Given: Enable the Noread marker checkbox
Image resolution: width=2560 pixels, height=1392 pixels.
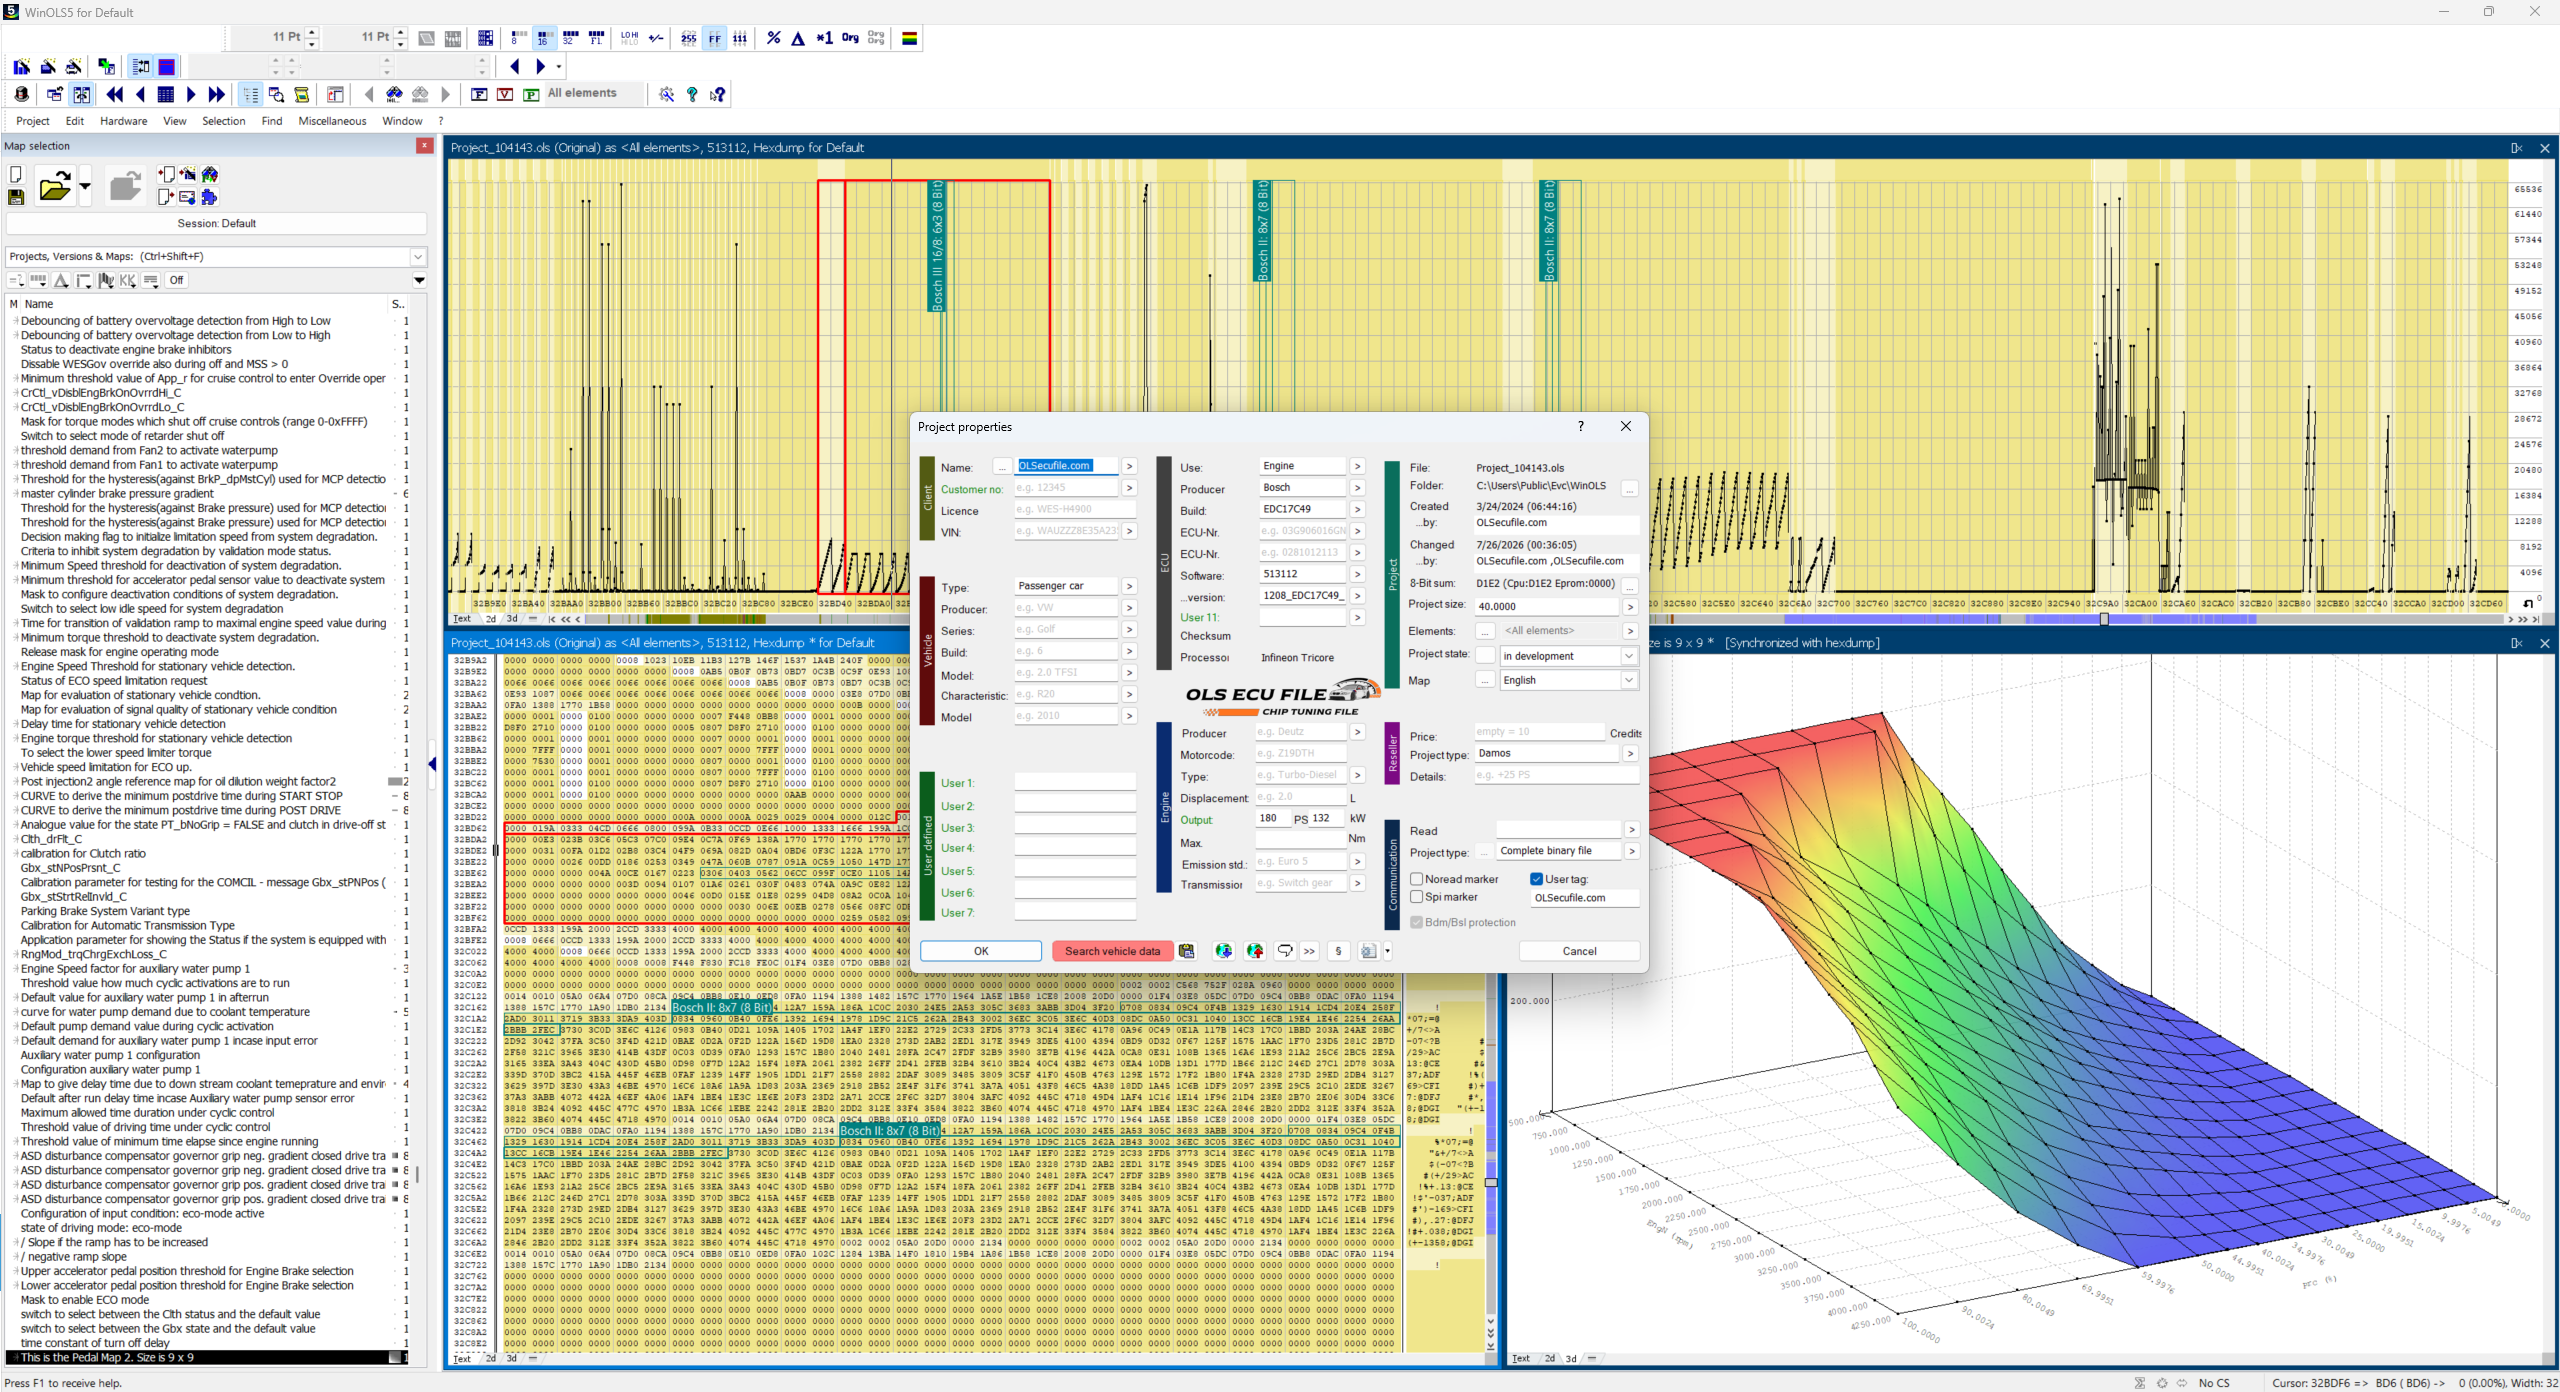Looking at the screenshot, I should 1416,879.
